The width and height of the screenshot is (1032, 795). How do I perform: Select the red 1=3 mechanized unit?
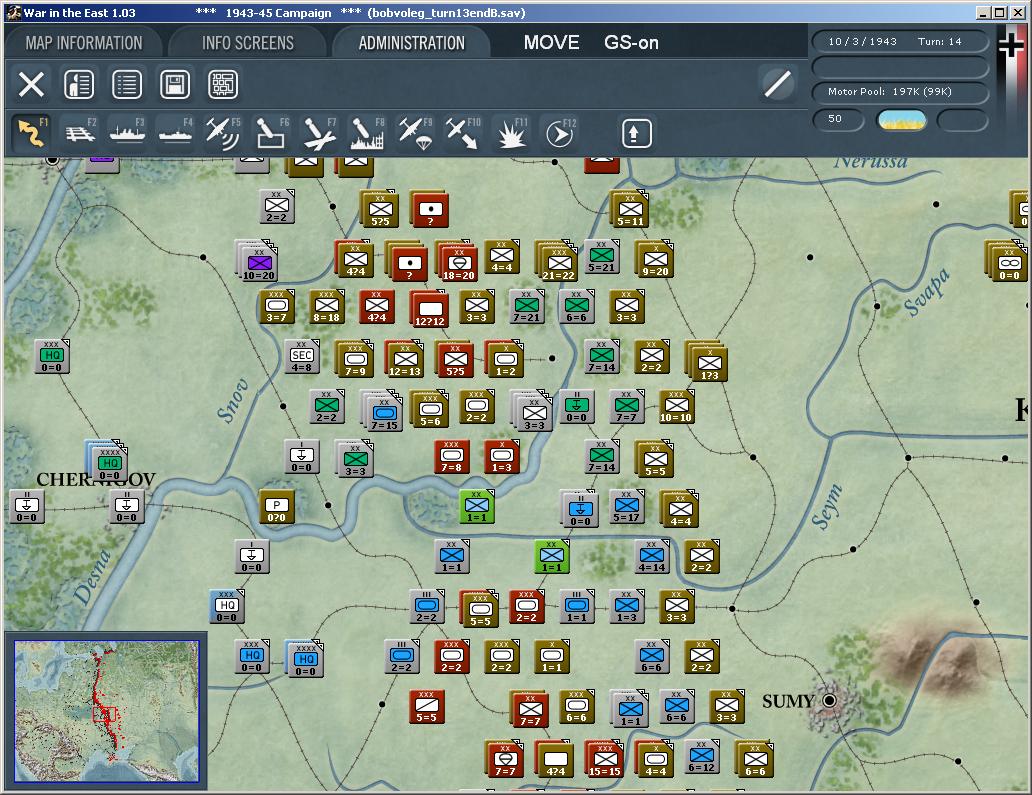coord(502,457)
